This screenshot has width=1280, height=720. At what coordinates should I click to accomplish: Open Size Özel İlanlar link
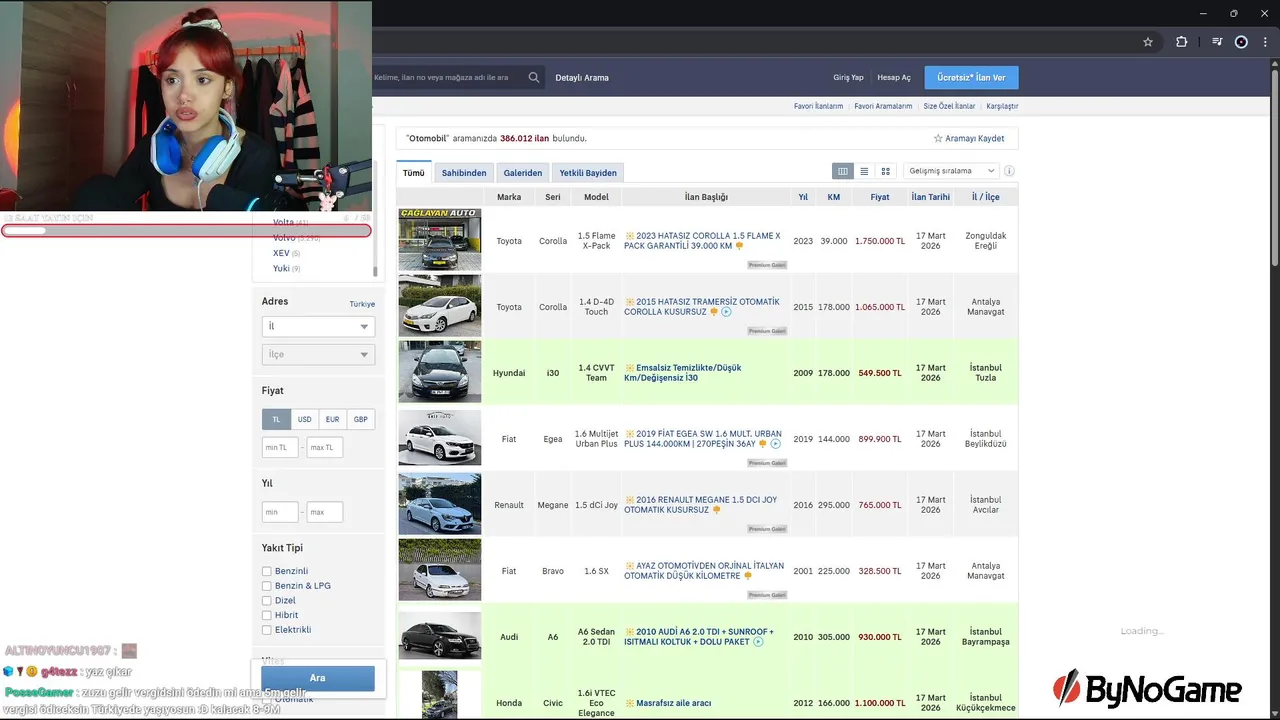point(949,106)
